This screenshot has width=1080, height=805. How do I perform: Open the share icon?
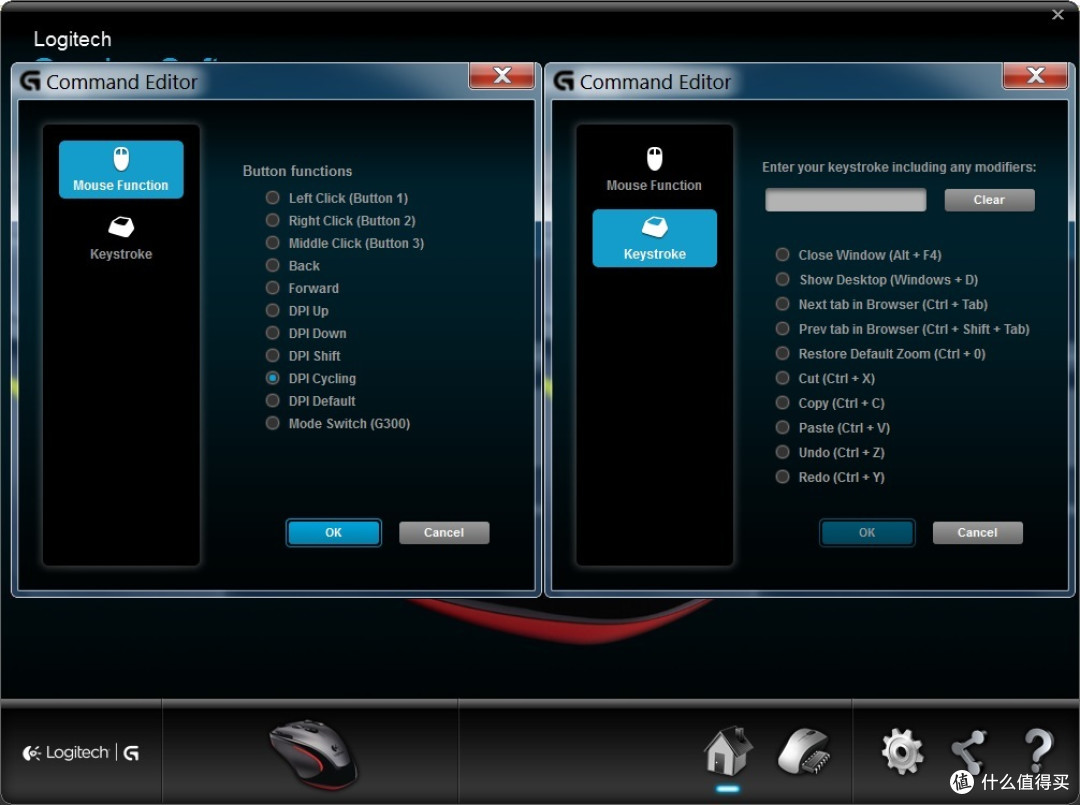tap(968, 752)
